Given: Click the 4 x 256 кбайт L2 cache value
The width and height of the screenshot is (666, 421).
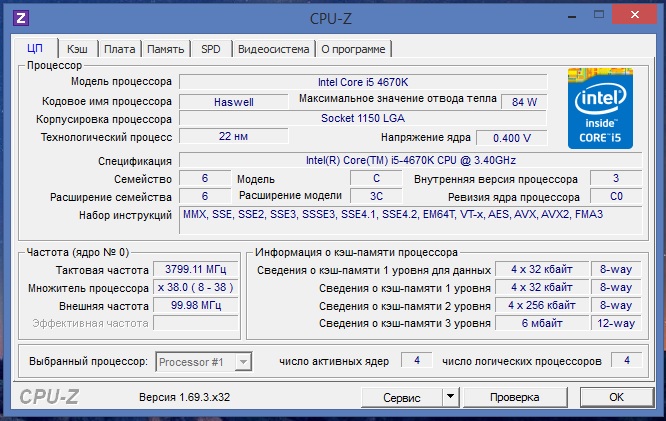Looking at the screenshot, I should 542,305.
